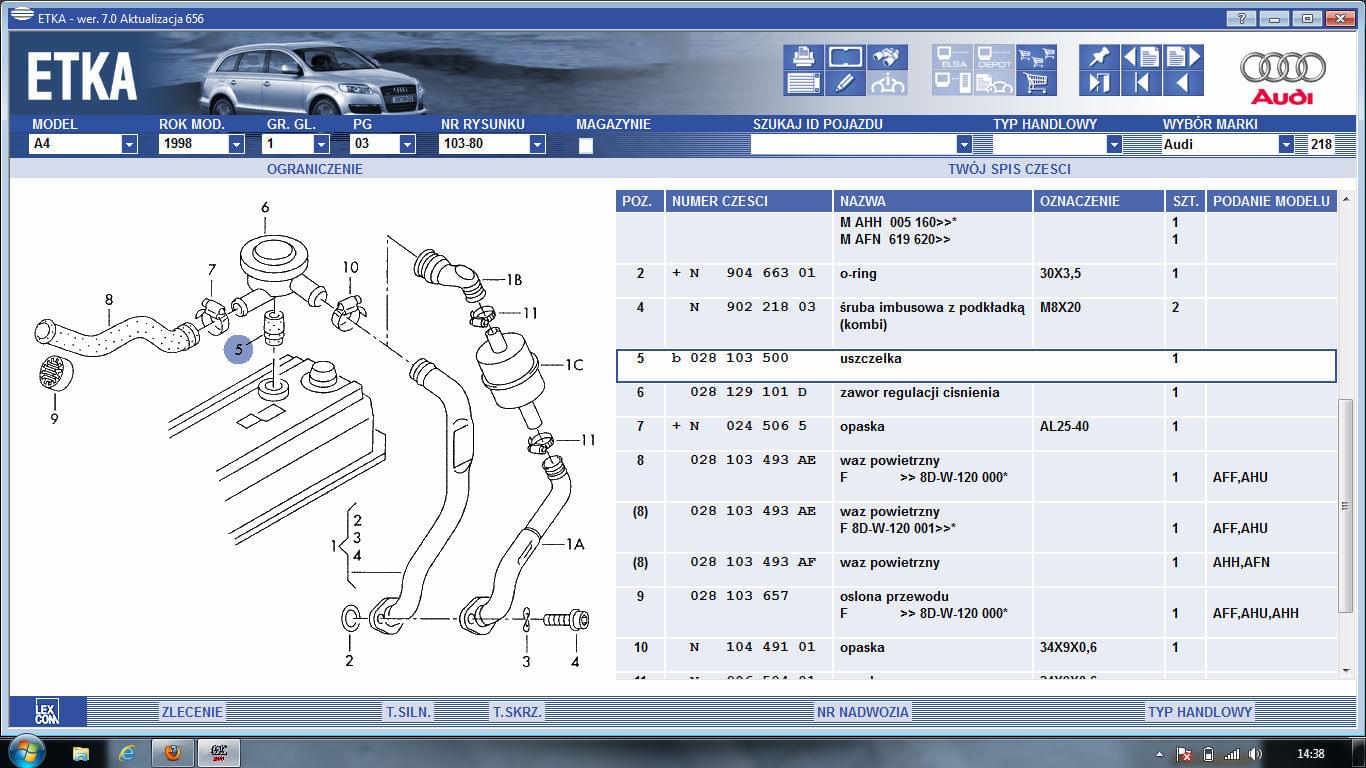Click the PODANIE MODELU column header
1366x768 pixels.
point(1271,201)
